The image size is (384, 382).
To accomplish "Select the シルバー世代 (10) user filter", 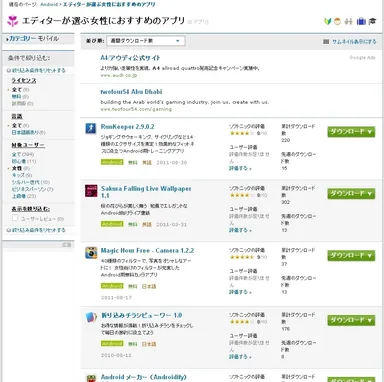I will [26, 182].
